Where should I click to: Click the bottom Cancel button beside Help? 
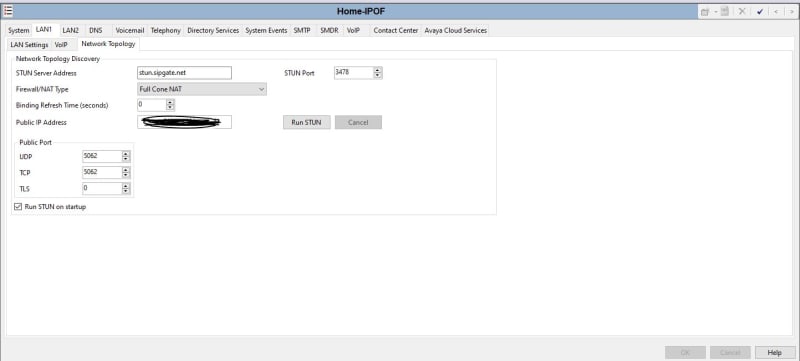point(730,352)
